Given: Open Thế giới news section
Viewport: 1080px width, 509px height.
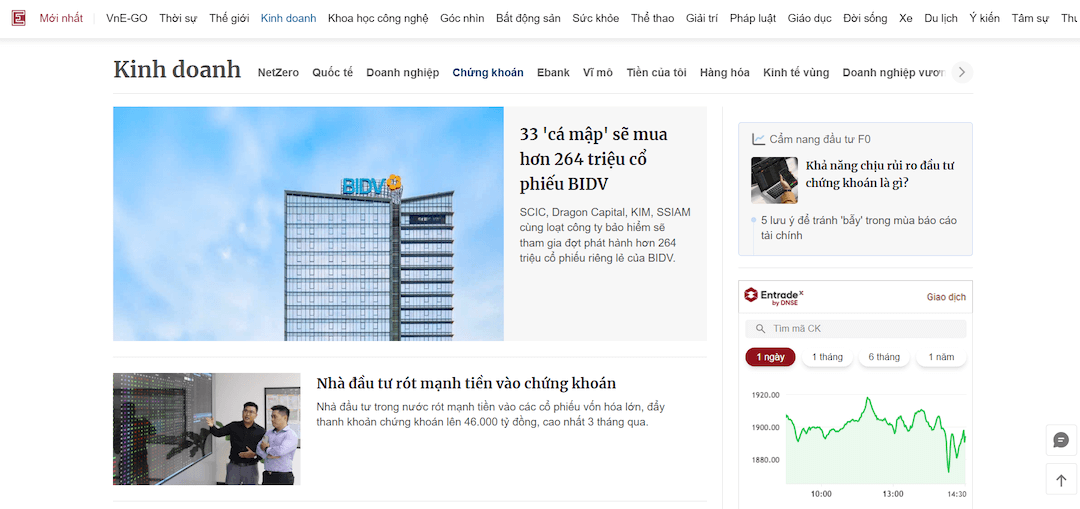Looking at the screenshot, I should pos(229,19).
